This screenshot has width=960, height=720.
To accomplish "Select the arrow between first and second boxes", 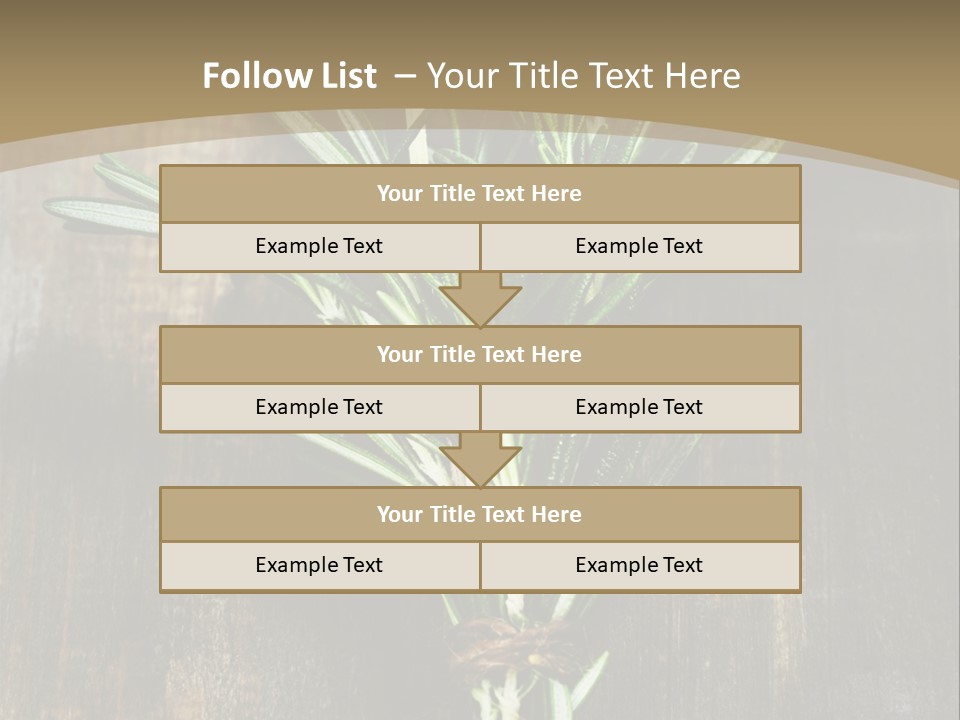I will tap(480, 300).
